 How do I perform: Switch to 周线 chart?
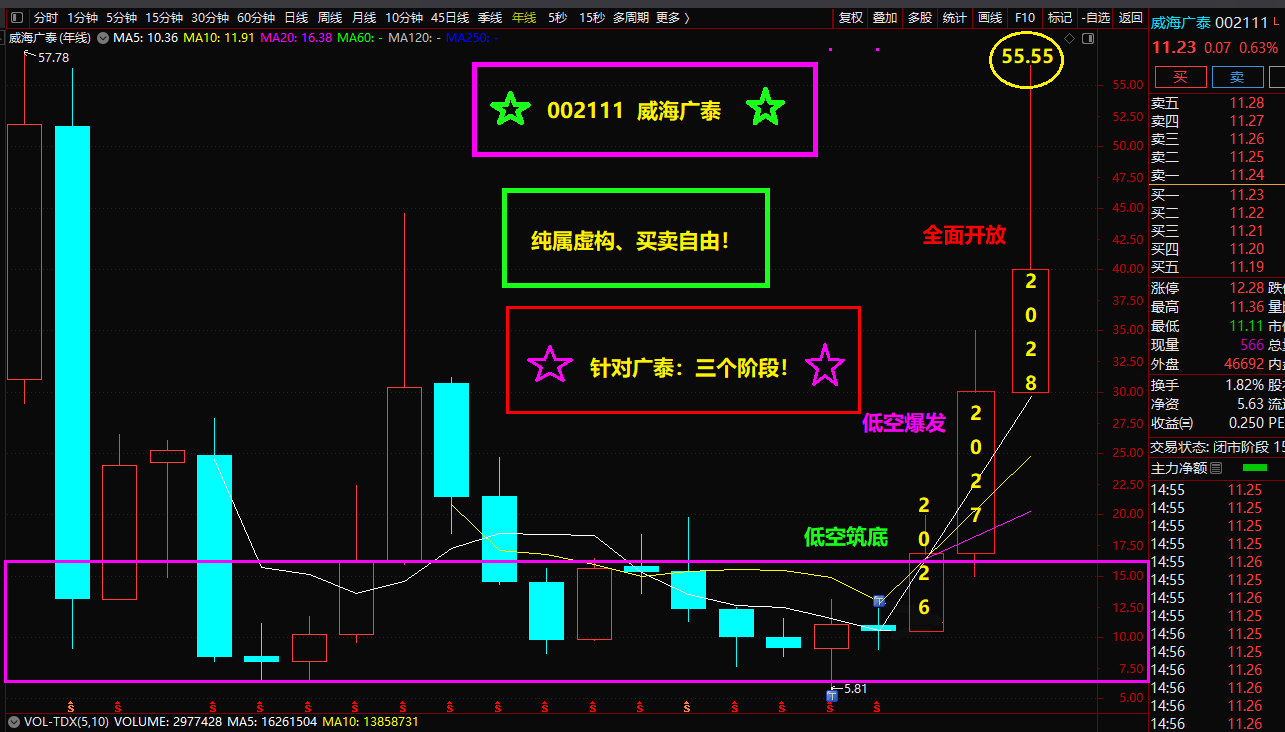330,18
